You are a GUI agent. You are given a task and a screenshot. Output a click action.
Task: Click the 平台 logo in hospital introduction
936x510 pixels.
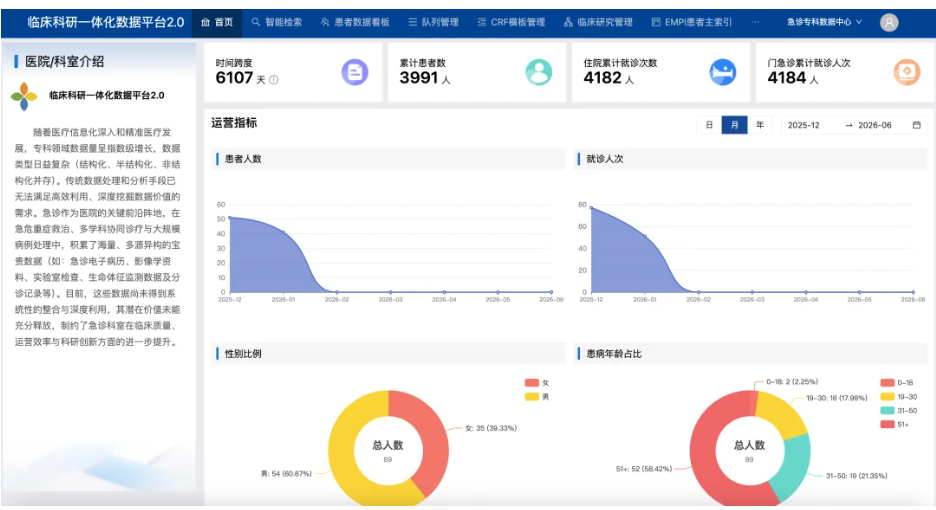pos(24,96)
